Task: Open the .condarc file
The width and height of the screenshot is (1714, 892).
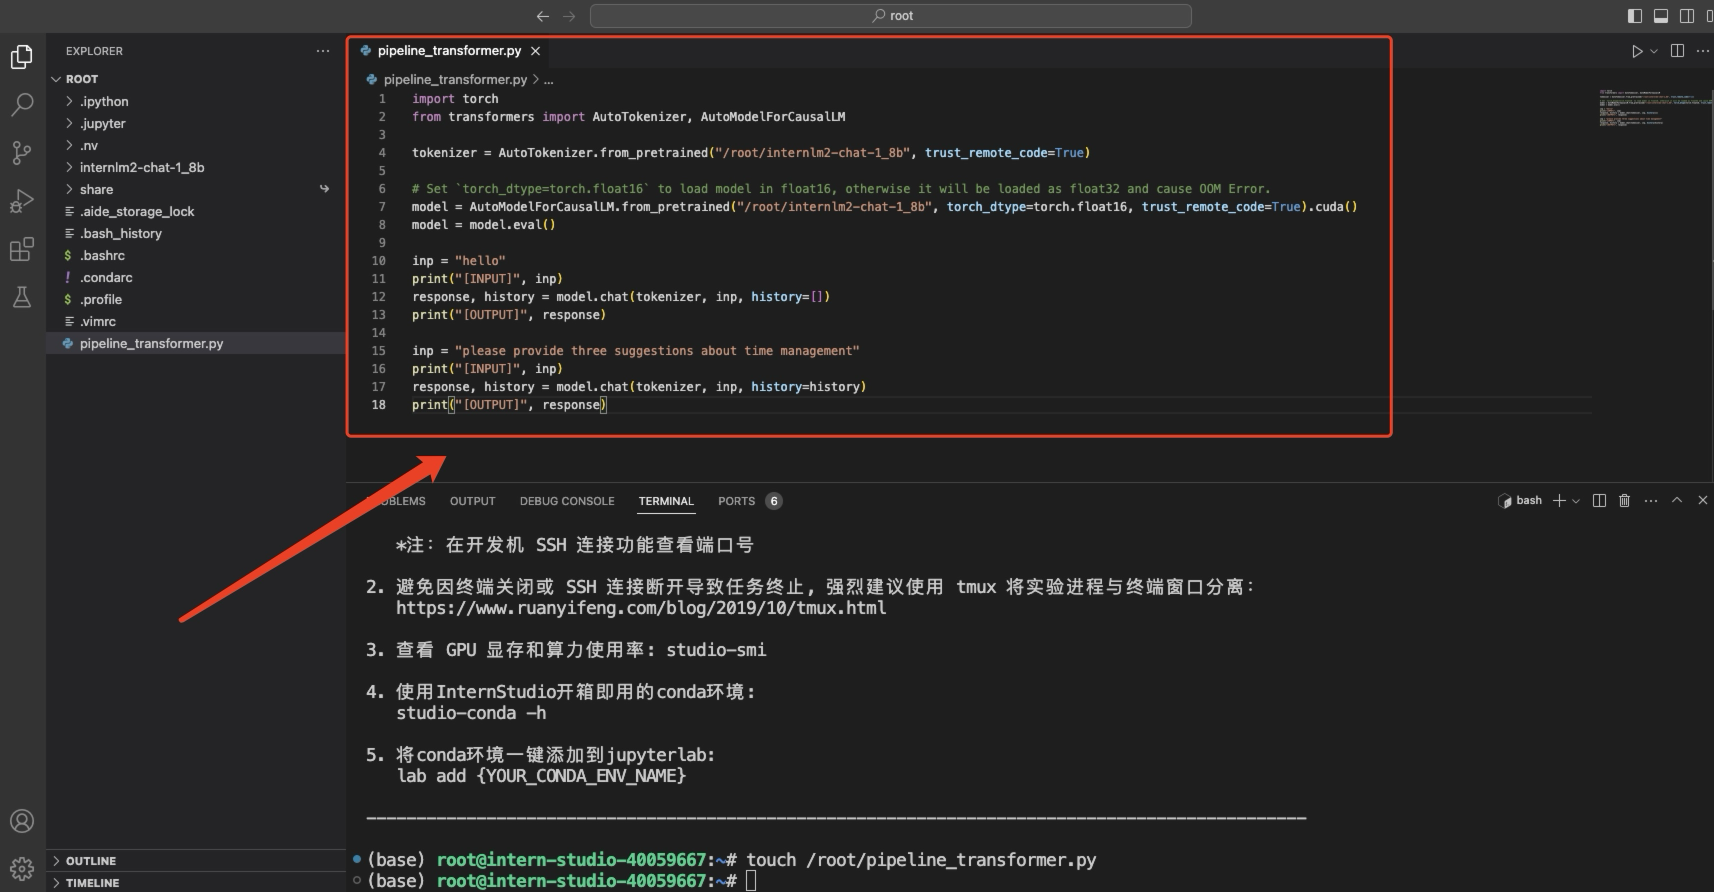Action: 196,277
